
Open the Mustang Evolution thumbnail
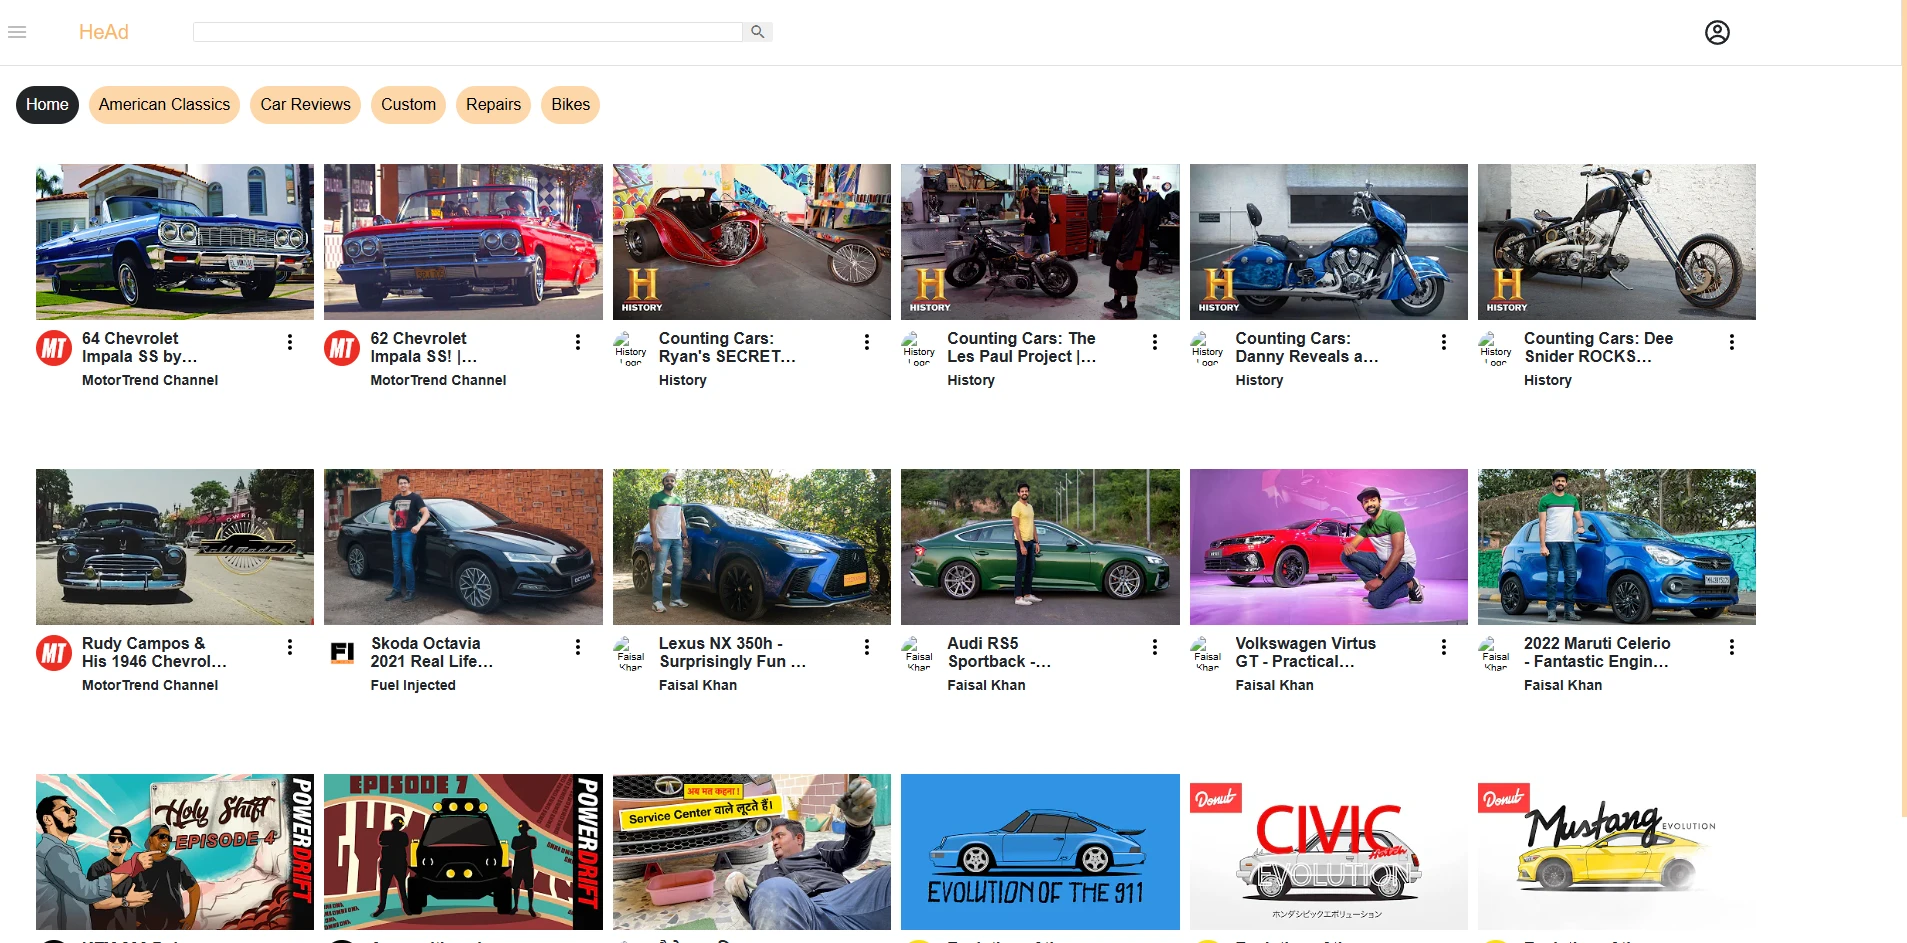[1617, 852]
